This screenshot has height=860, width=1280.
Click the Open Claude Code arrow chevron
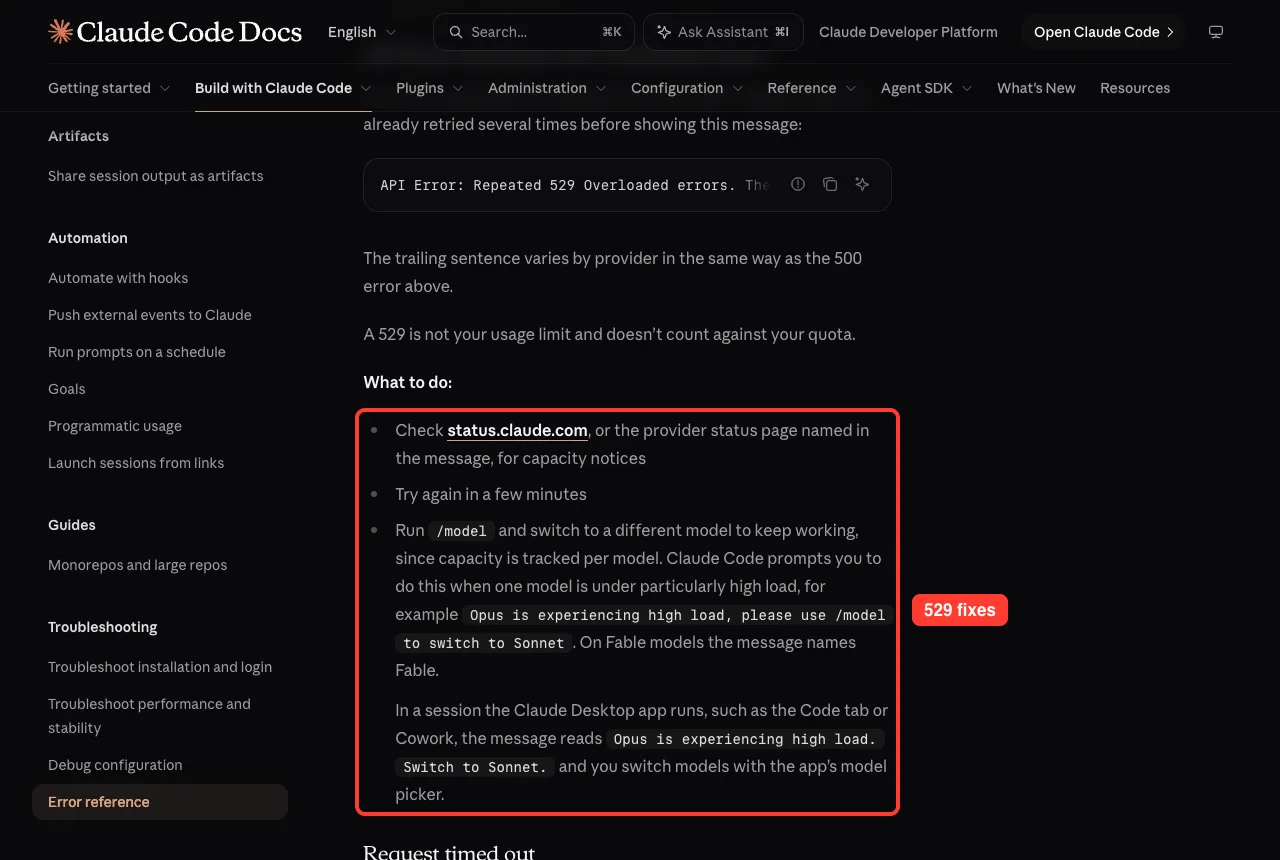(x=1170, y=32)
